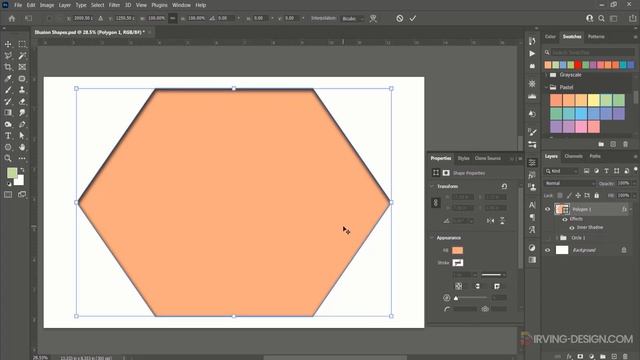Image resolution: width=640 pixels, height=360 pixels.
Task: Expand the Grayscale swatch group
Action: [x=547, y=75]
